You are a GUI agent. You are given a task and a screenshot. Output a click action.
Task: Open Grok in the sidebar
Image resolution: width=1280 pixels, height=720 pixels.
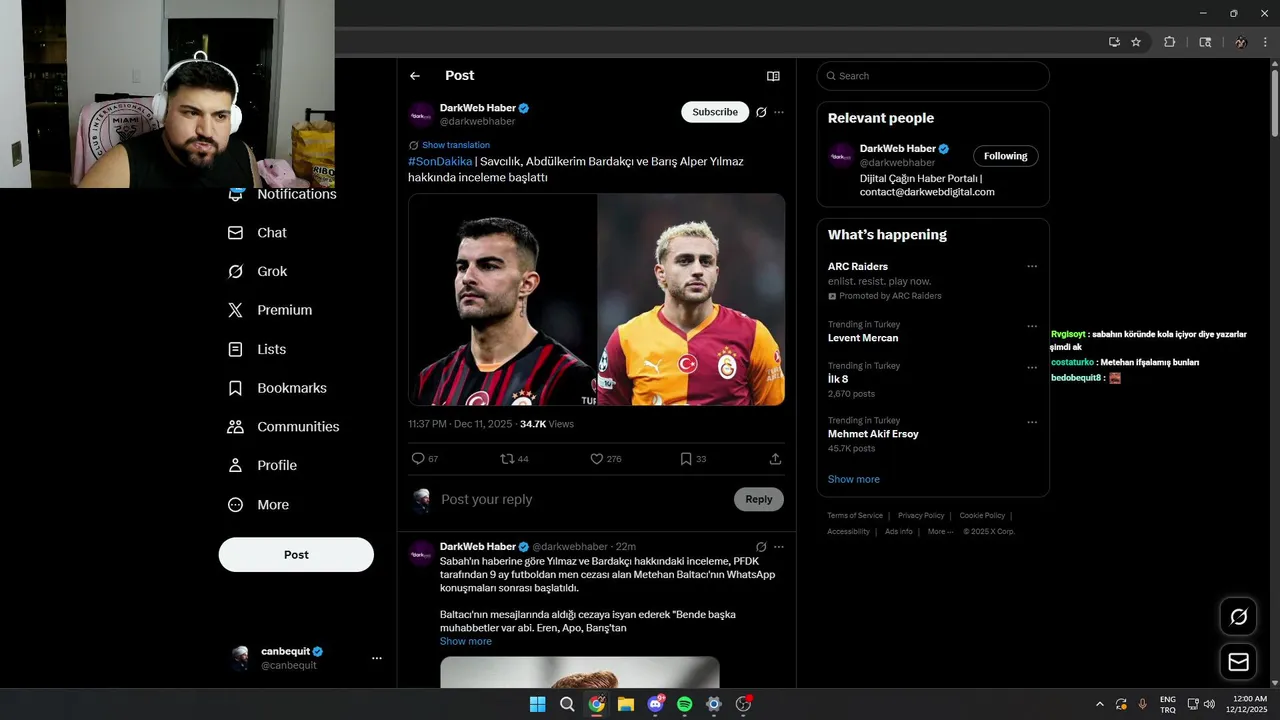pos(257,272)
